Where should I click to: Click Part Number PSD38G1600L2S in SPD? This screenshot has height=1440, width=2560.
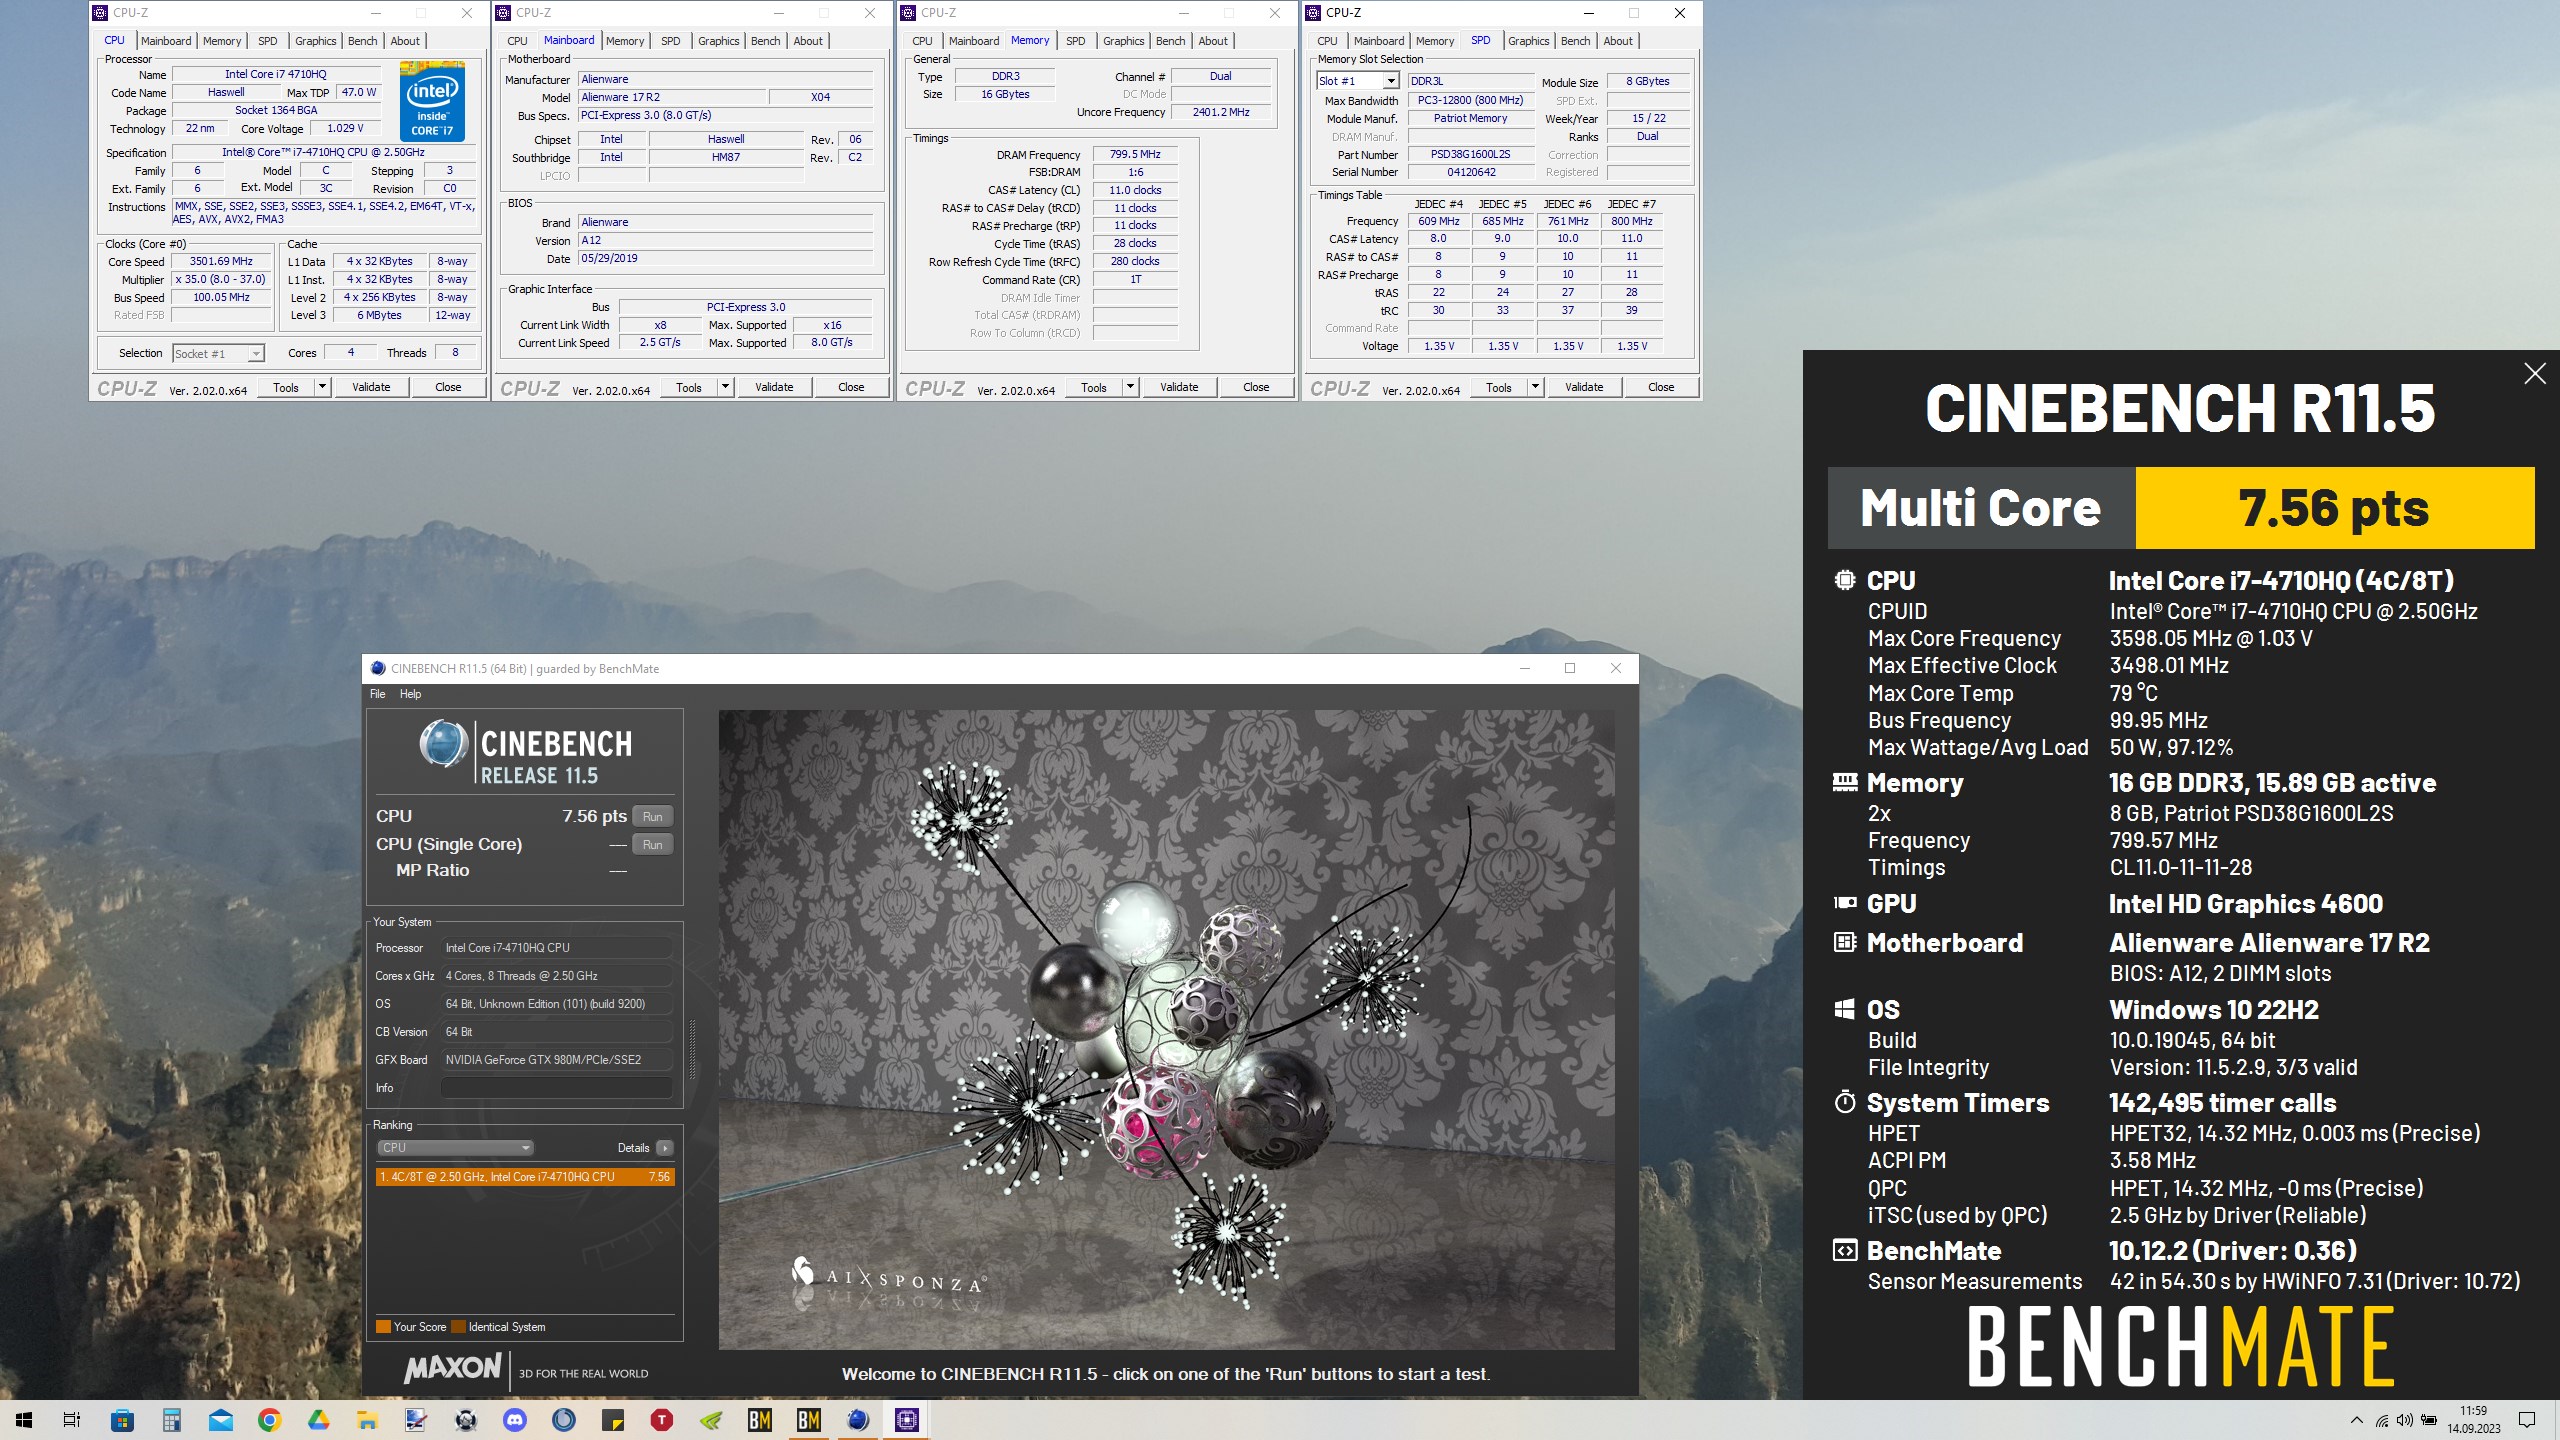coord(1470,155)
